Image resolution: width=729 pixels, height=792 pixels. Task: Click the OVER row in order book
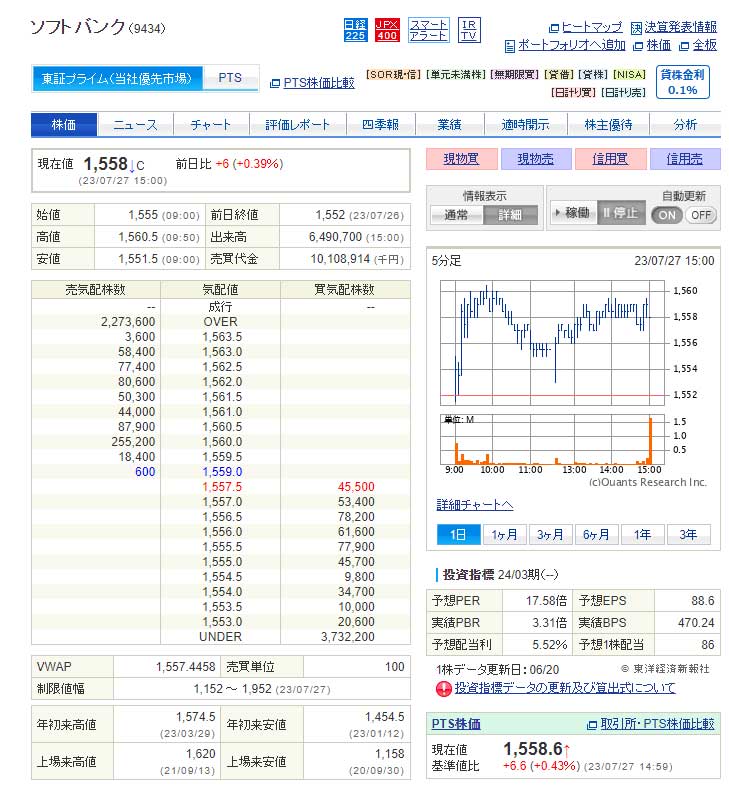tap(221, 322)
